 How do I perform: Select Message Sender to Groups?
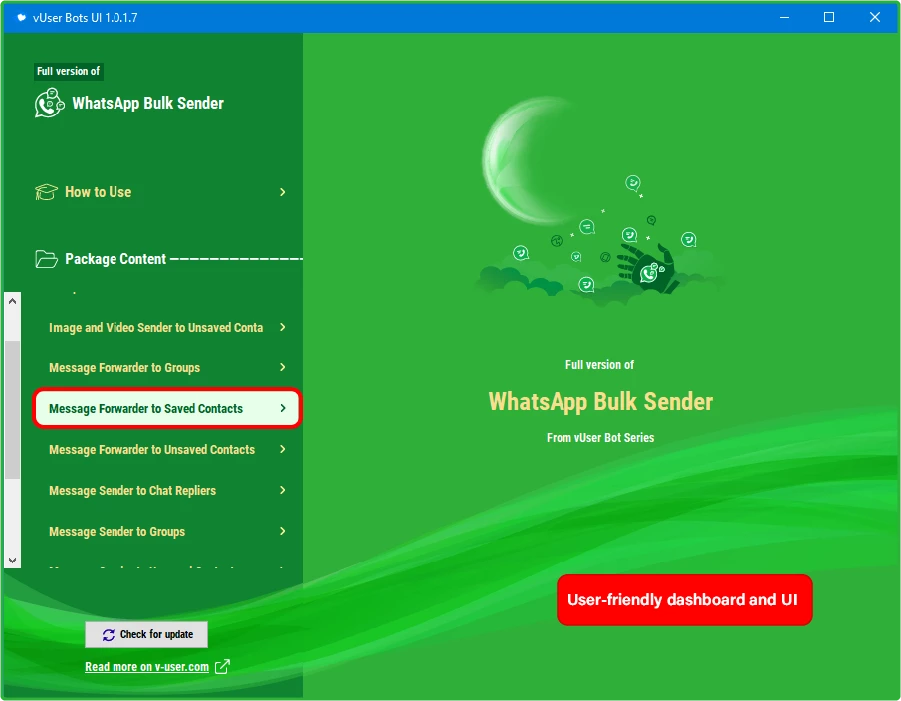tap(167, 531)
